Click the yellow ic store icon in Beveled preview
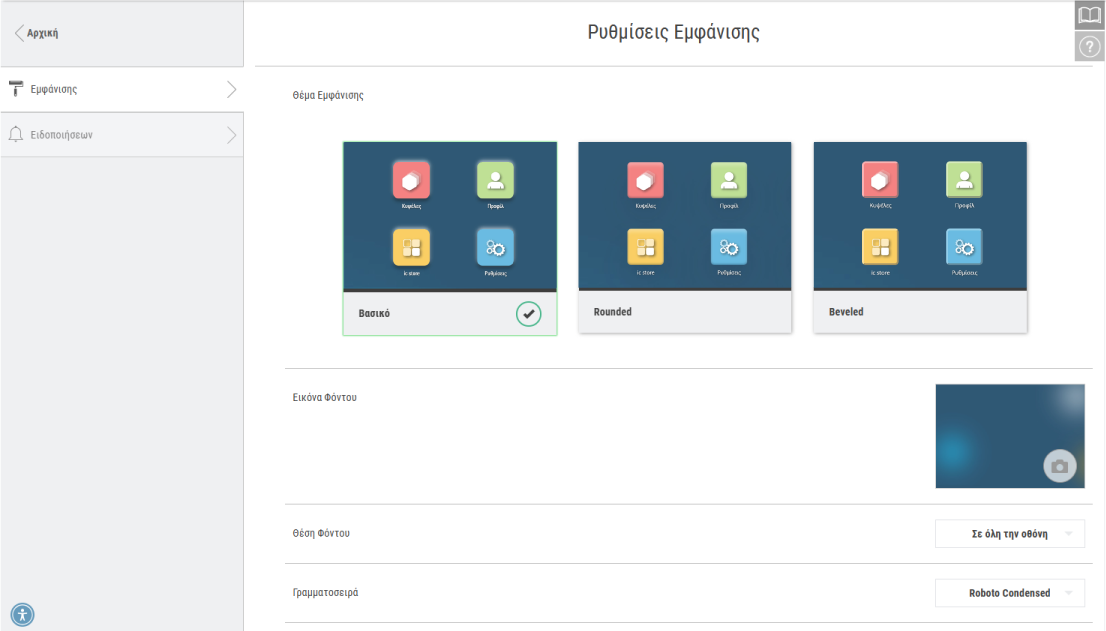 coord(880,247)
